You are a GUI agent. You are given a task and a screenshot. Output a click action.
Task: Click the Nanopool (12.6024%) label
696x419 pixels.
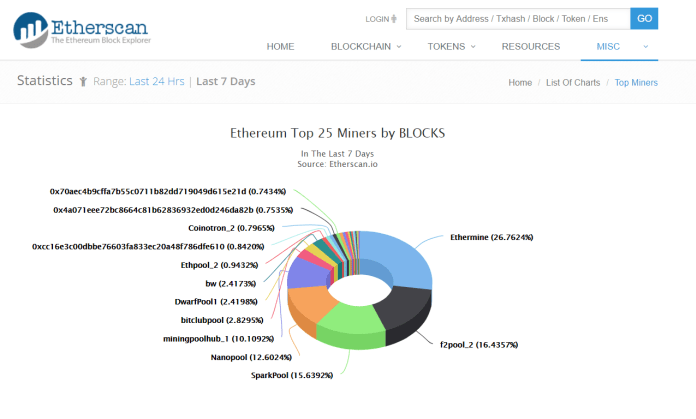[x=251, y=357]
